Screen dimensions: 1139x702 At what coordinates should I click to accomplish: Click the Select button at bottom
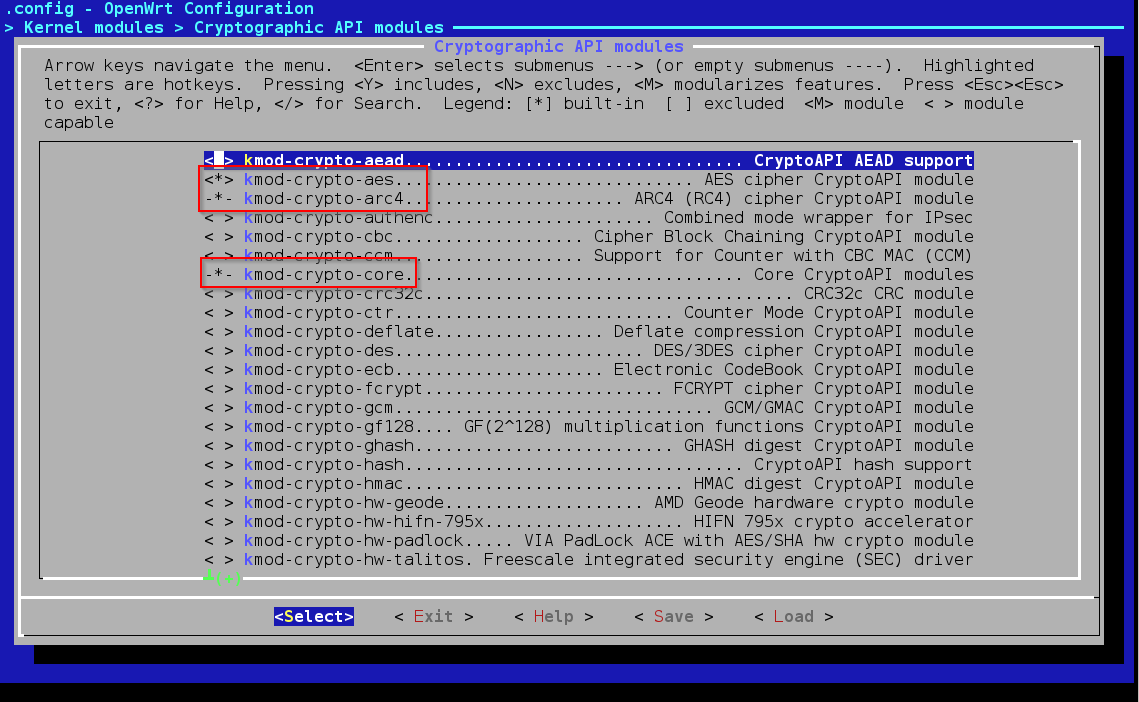point(313,617)
